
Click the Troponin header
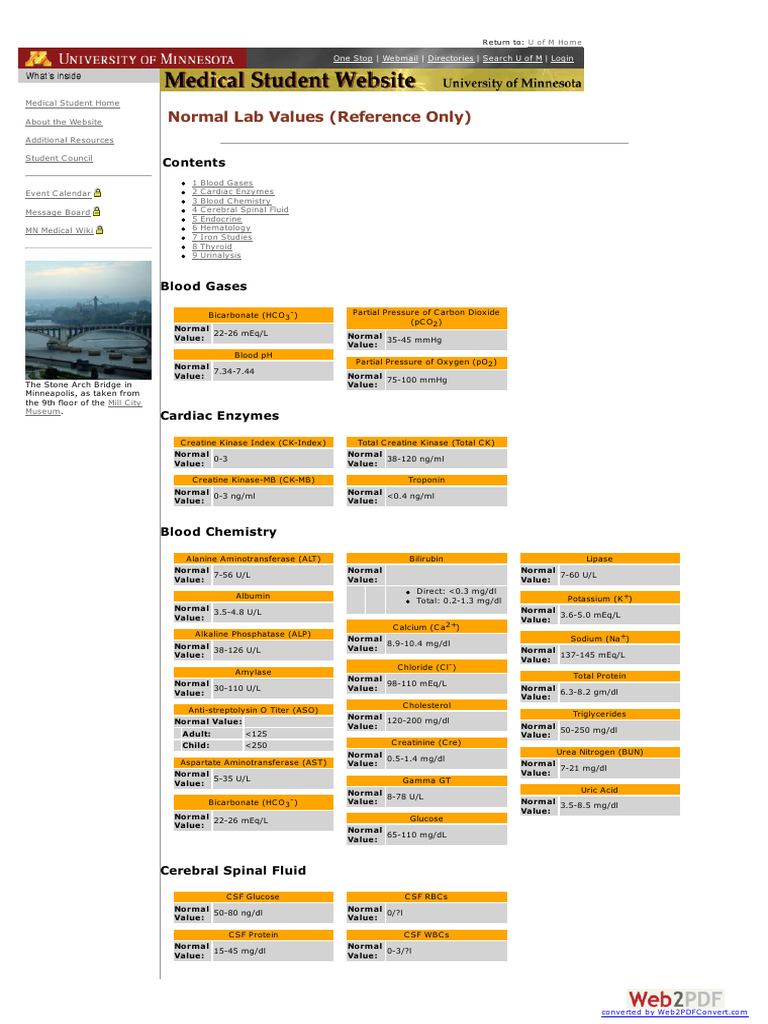pos(426,480)
